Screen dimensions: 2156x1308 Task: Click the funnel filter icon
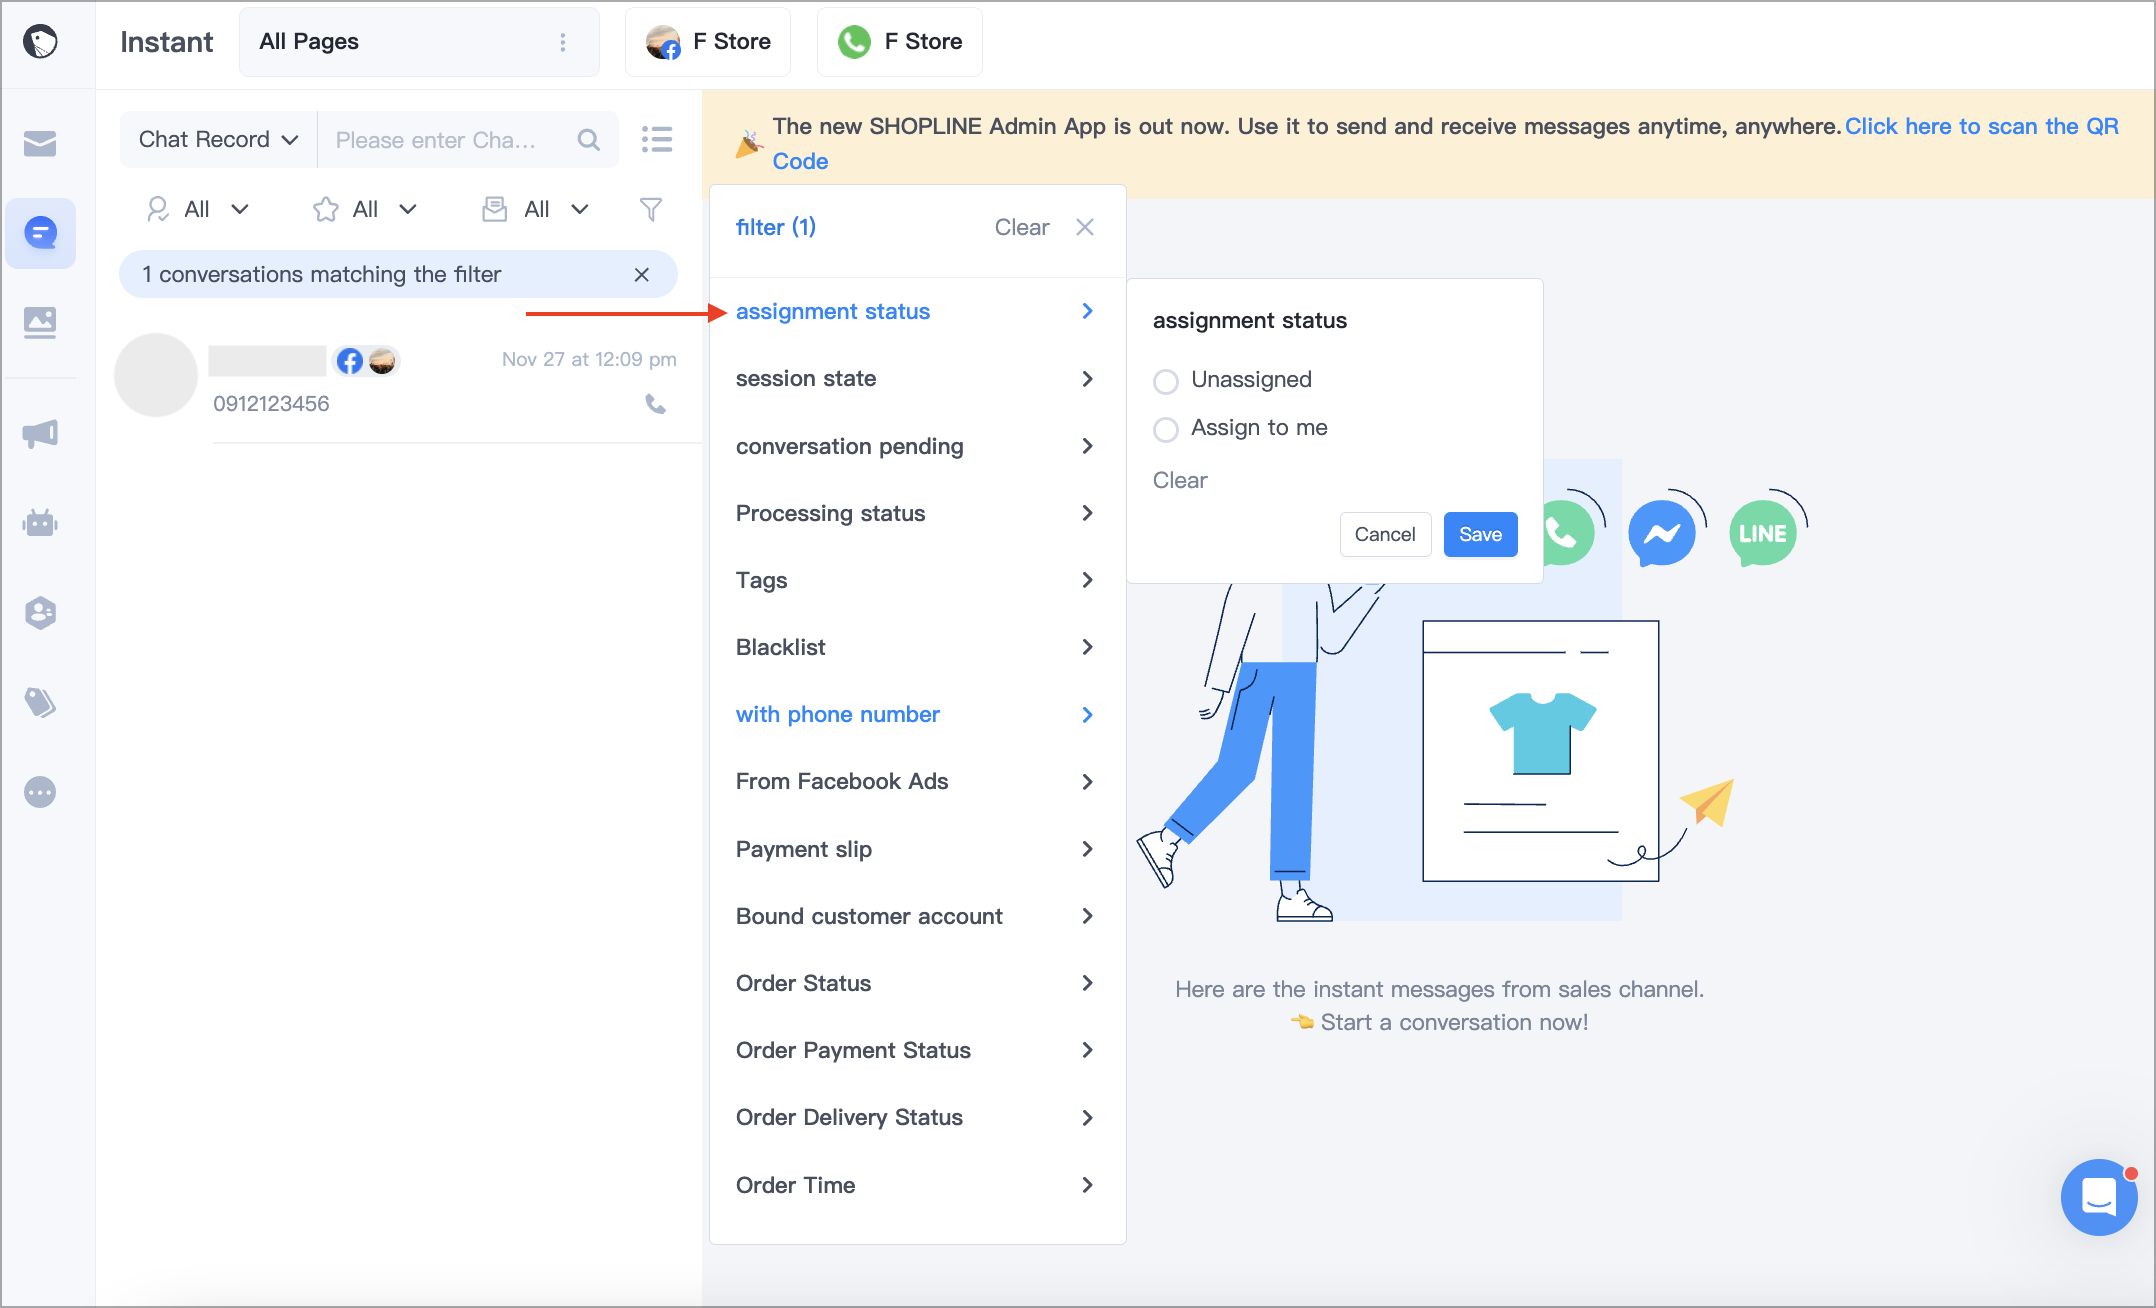coord(651,209)
